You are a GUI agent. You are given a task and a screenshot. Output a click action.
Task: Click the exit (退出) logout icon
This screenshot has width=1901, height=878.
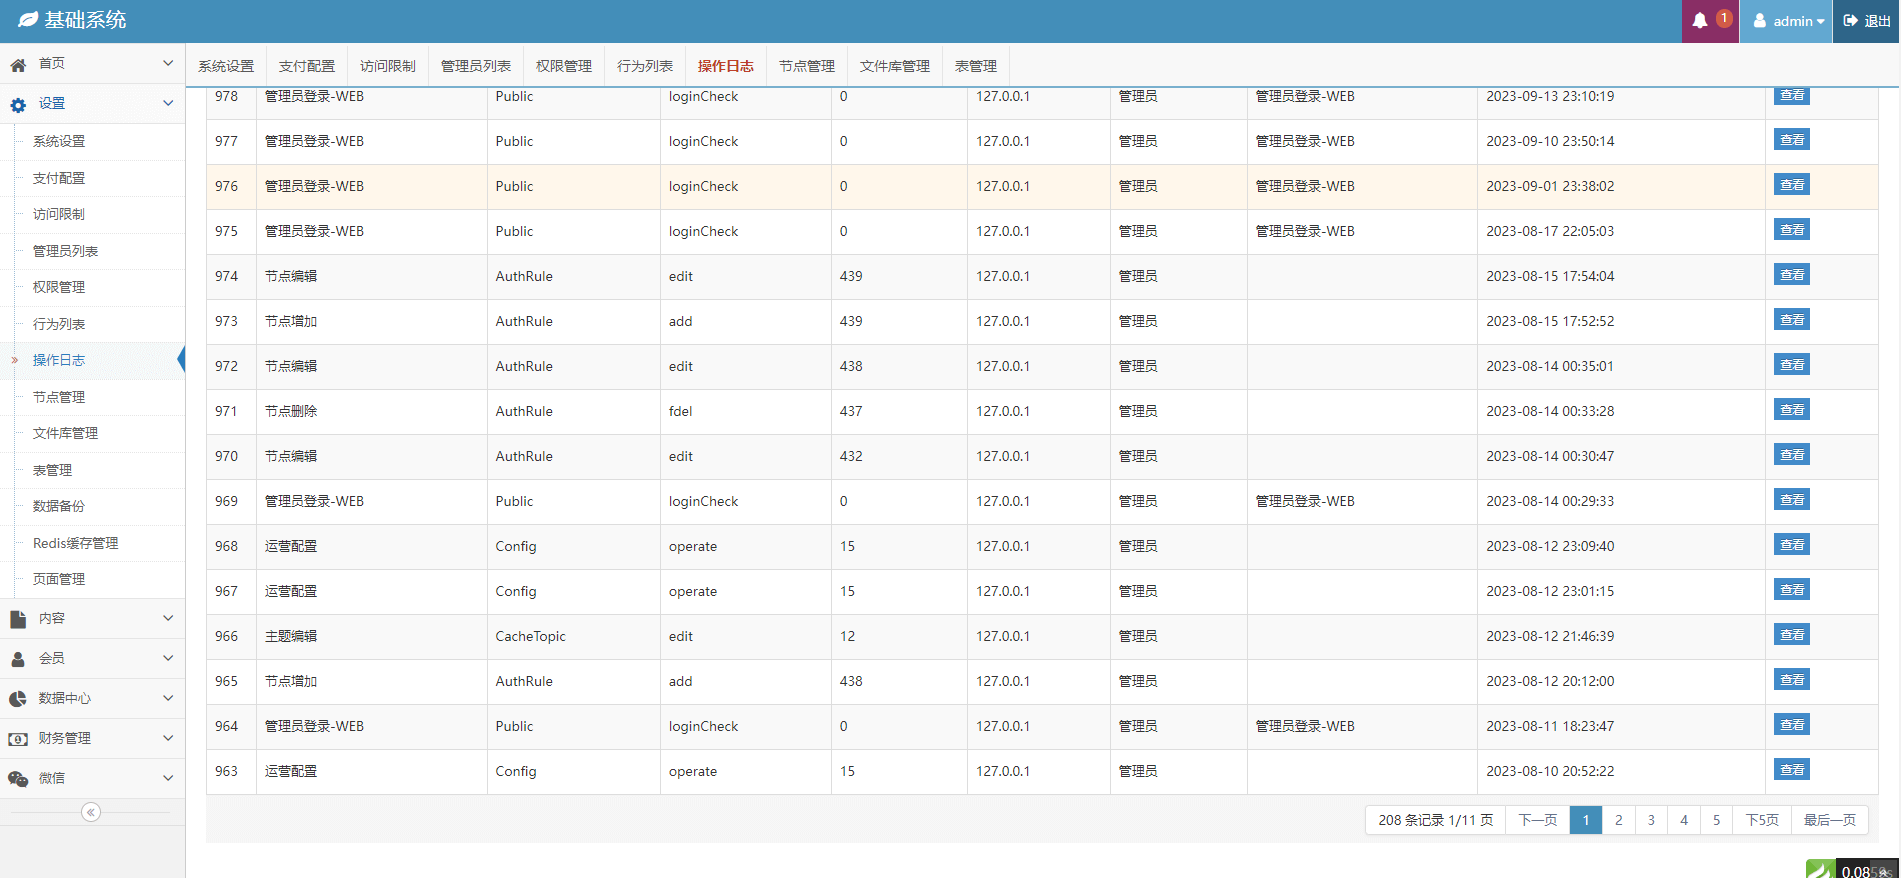click(x=1851, y=21)
